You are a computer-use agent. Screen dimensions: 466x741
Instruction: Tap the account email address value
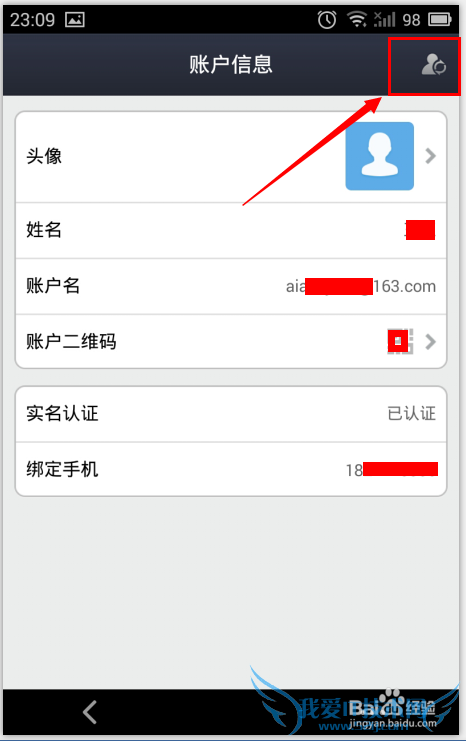361,286
